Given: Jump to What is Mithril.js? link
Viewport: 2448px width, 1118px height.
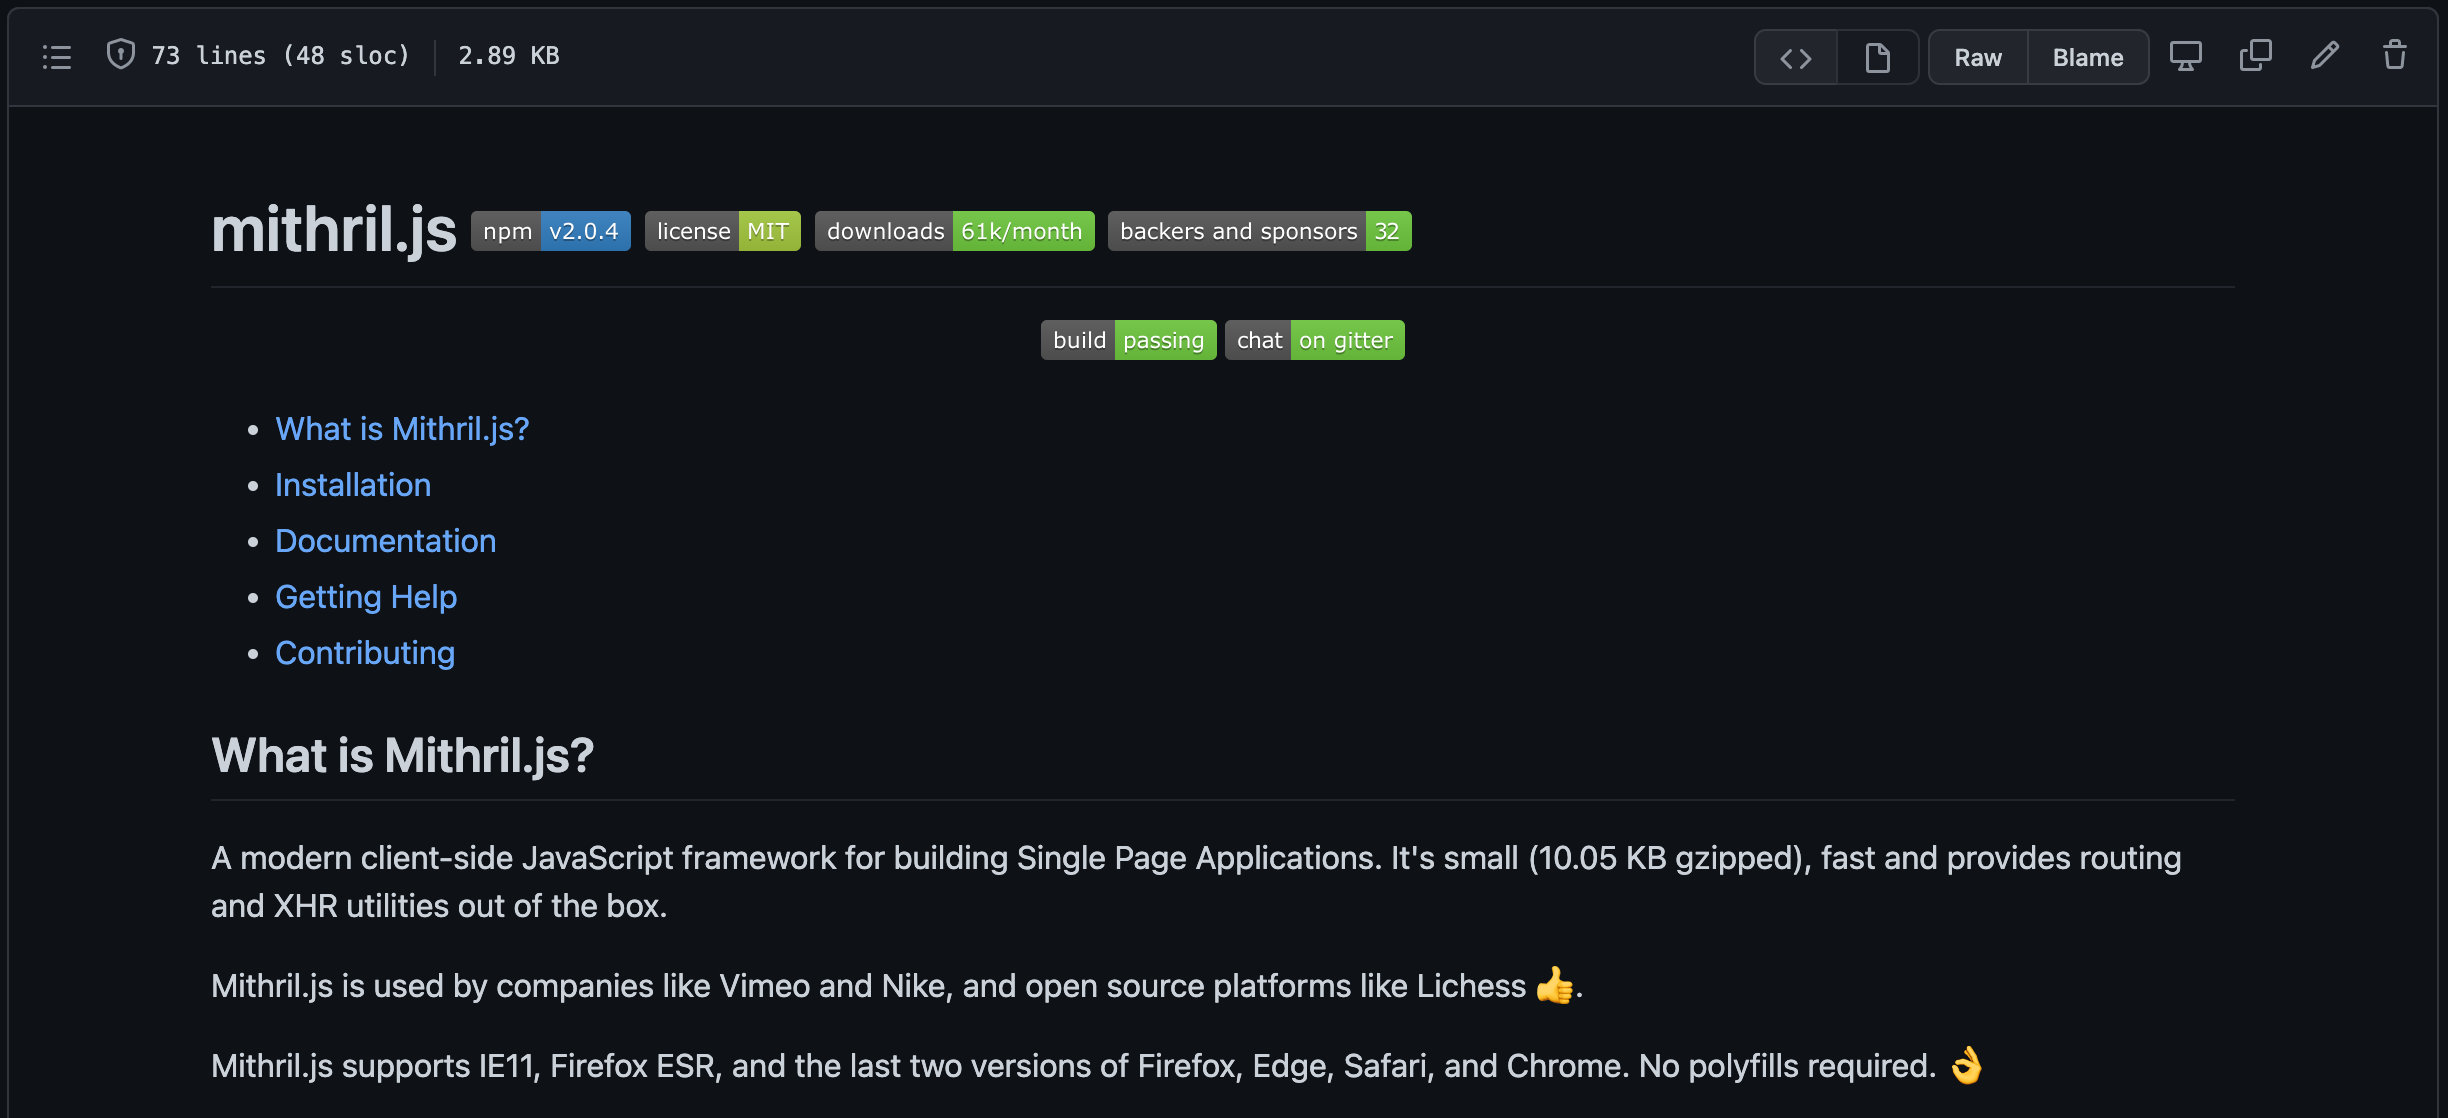Looking at the screenshot, I should click(402, 429).
